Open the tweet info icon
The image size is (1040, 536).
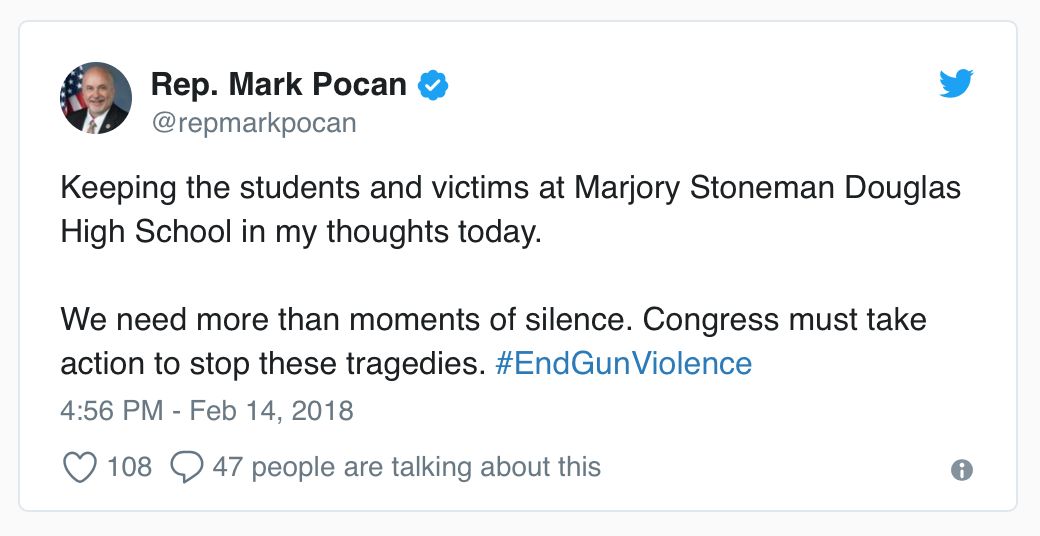(962, 470)
